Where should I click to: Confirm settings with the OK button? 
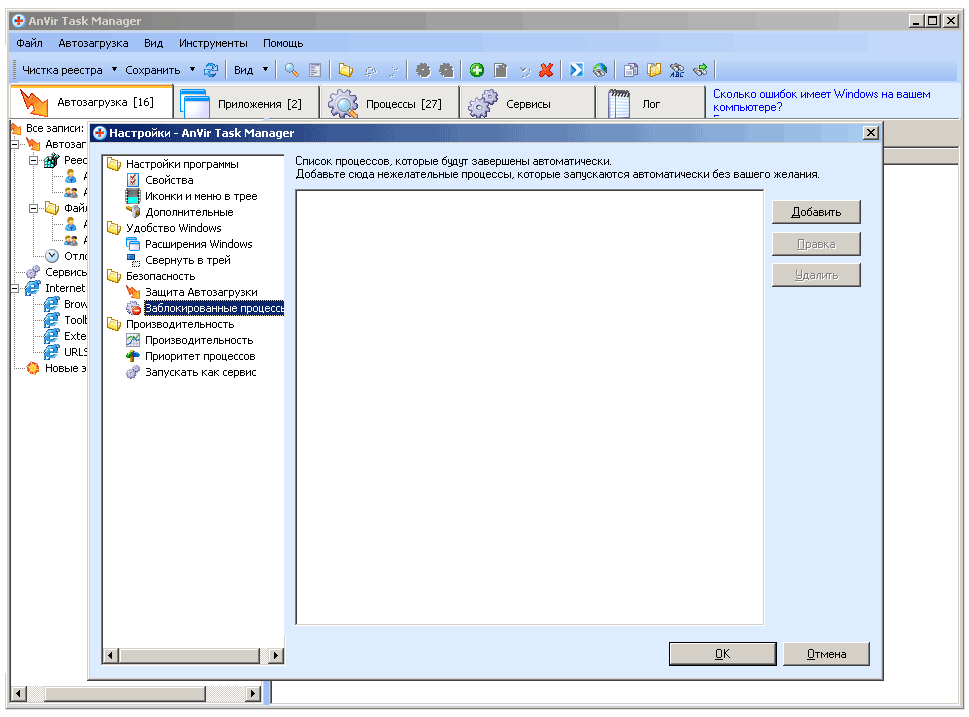(722, 654)
